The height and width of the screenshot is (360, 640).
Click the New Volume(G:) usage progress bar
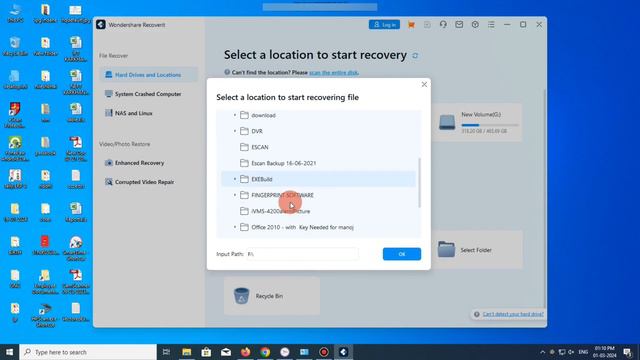tap(490, 125)
